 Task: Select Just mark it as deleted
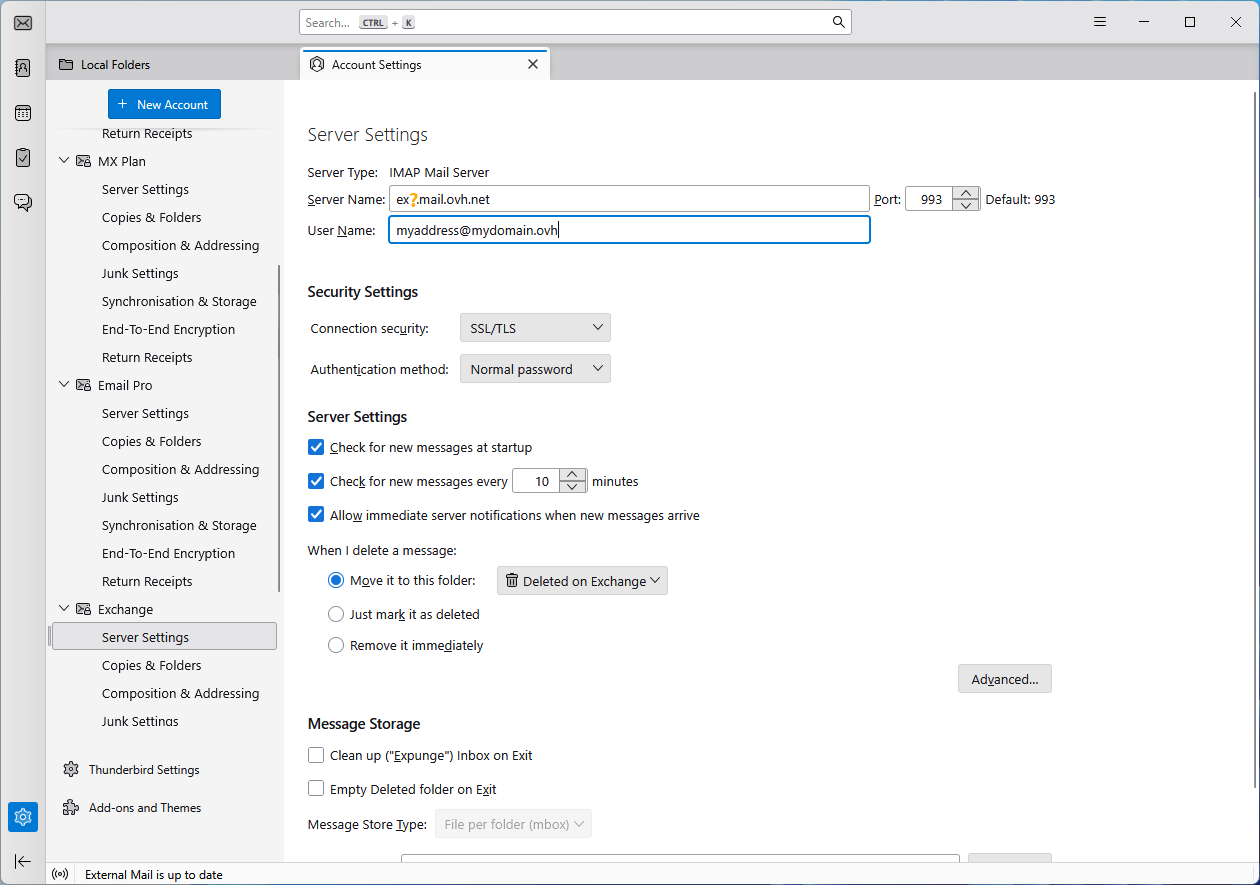pyautogui.click(x=336, y=614)
